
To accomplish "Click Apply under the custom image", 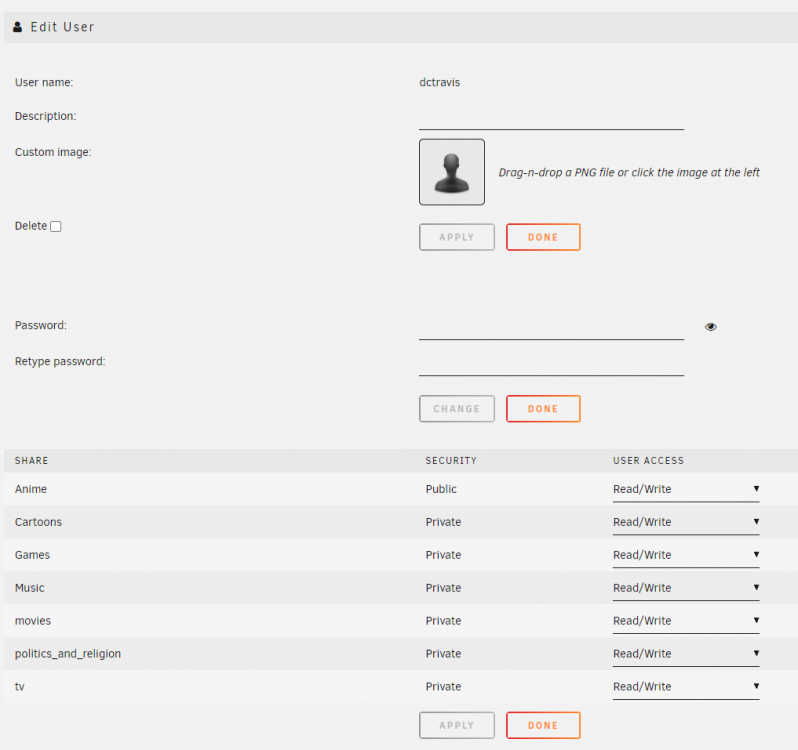I will coord(457,237).
